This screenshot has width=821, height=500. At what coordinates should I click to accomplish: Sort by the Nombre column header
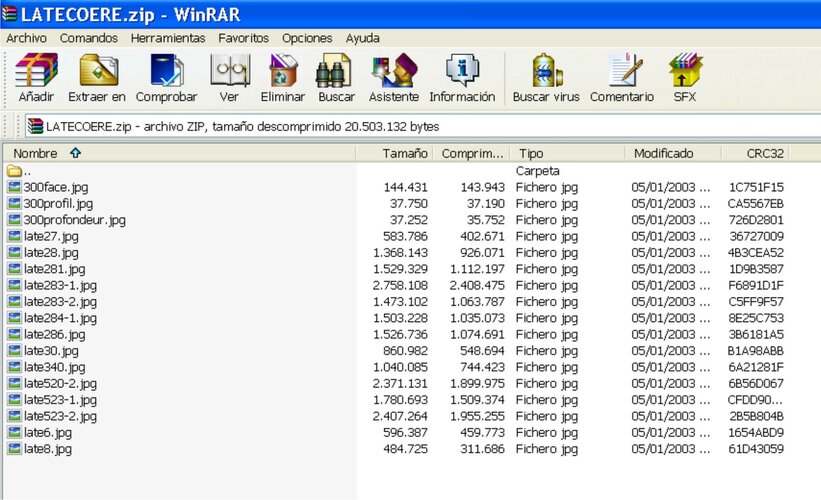(180, 153)
